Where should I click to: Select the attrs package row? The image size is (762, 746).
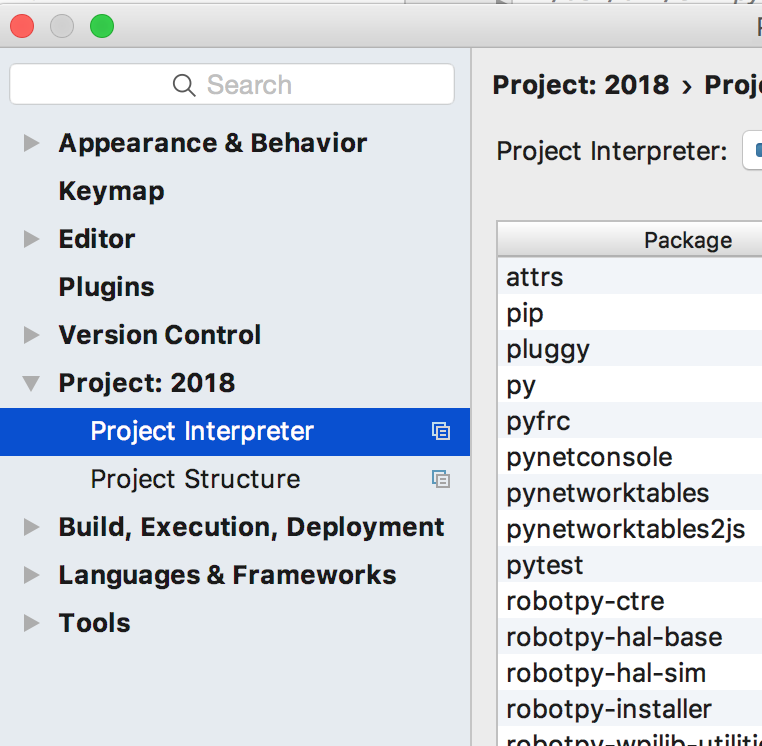630,276
